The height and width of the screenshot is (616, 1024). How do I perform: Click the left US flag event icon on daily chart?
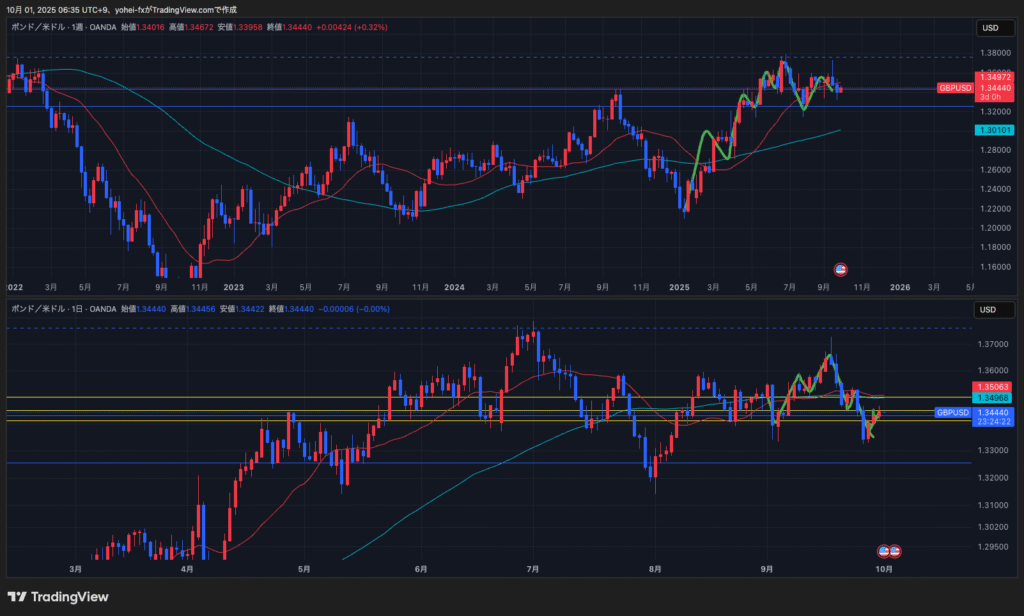tap(884, 551)
